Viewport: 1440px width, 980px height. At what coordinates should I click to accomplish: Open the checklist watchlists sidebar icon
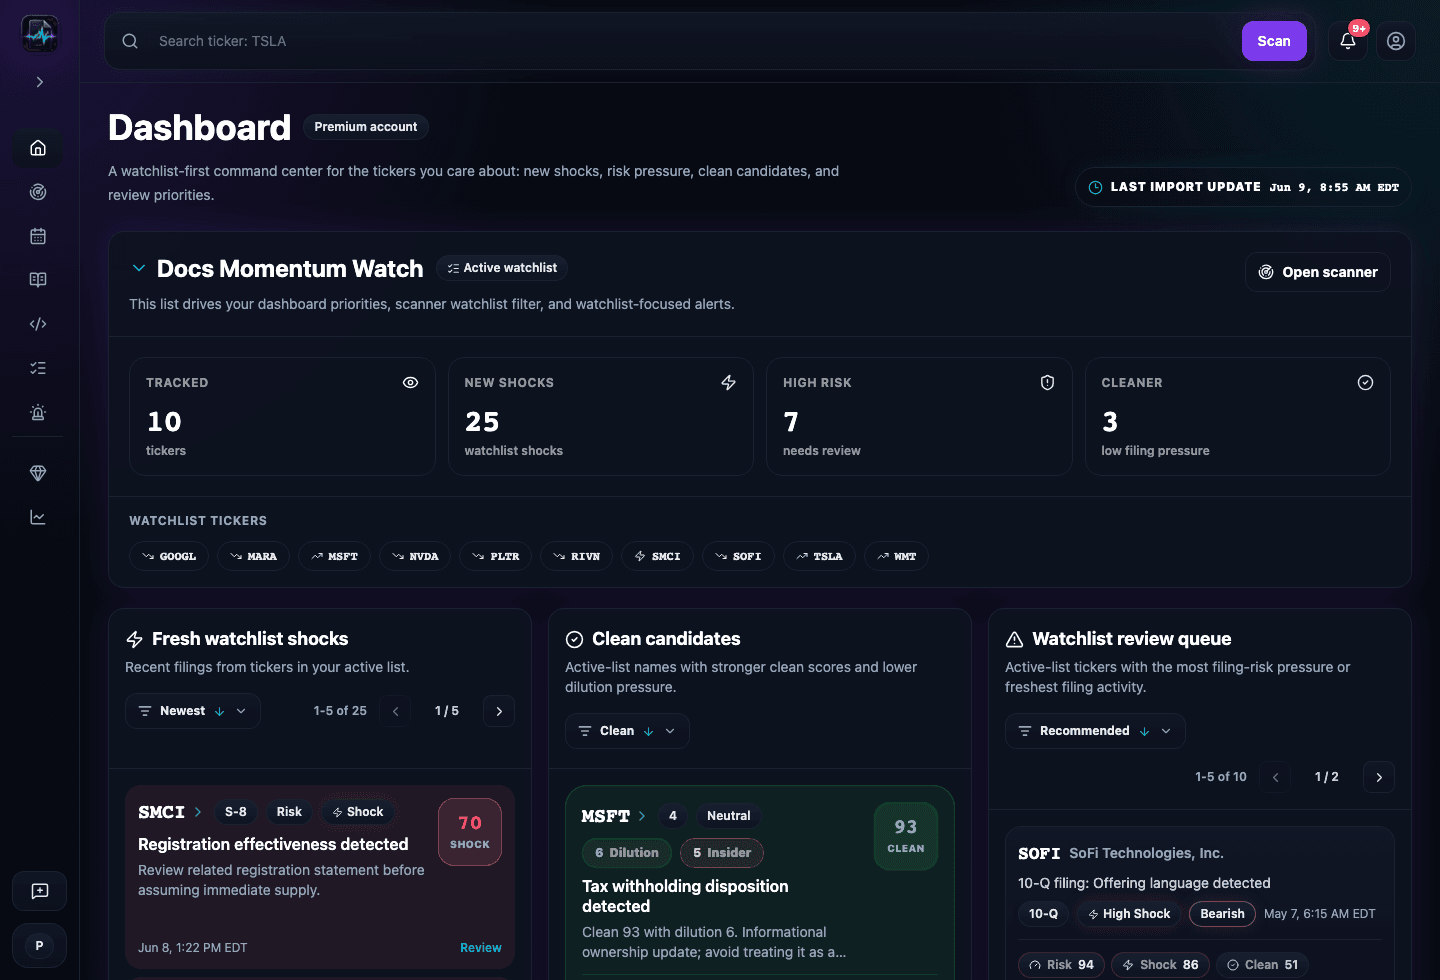(38, 368)
